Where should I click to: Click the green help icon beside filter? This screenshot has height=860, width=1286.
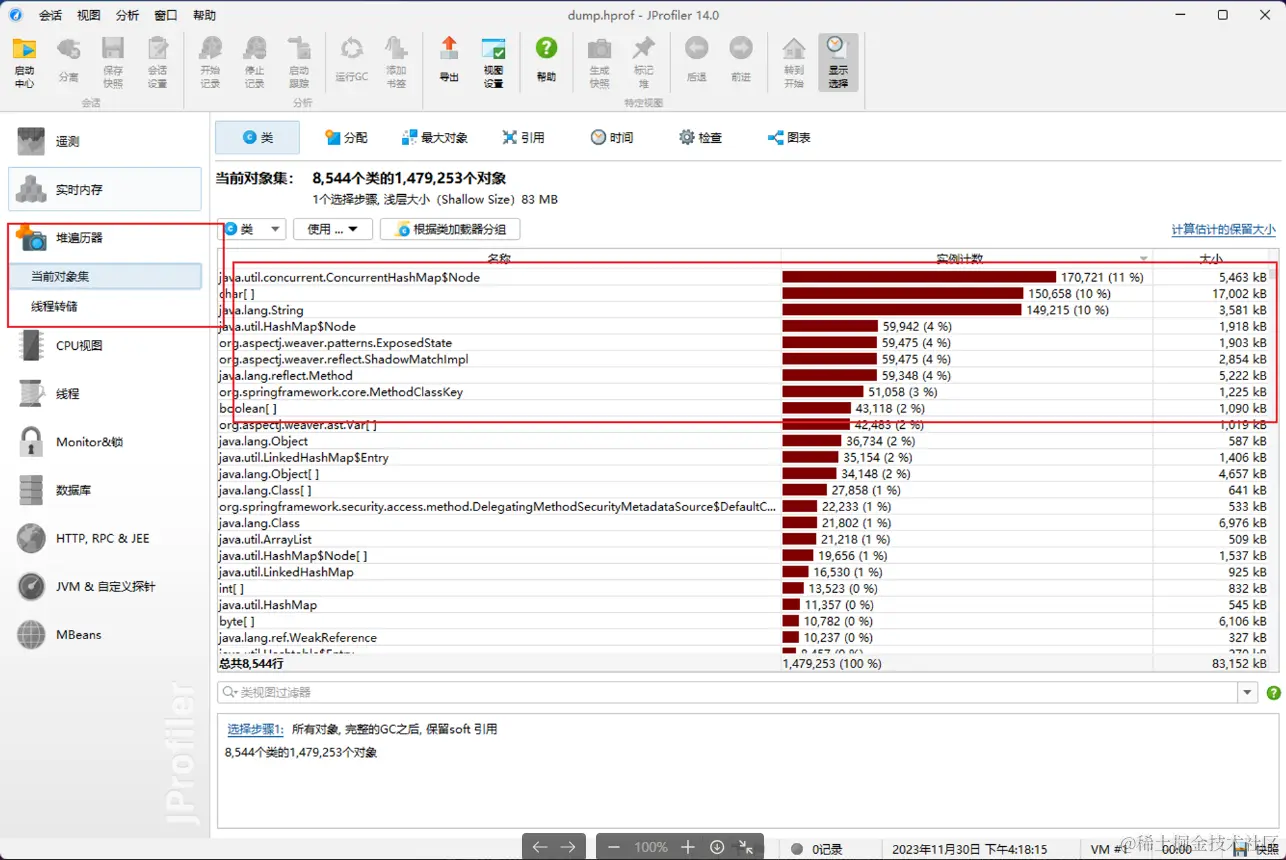[1274, 693]
